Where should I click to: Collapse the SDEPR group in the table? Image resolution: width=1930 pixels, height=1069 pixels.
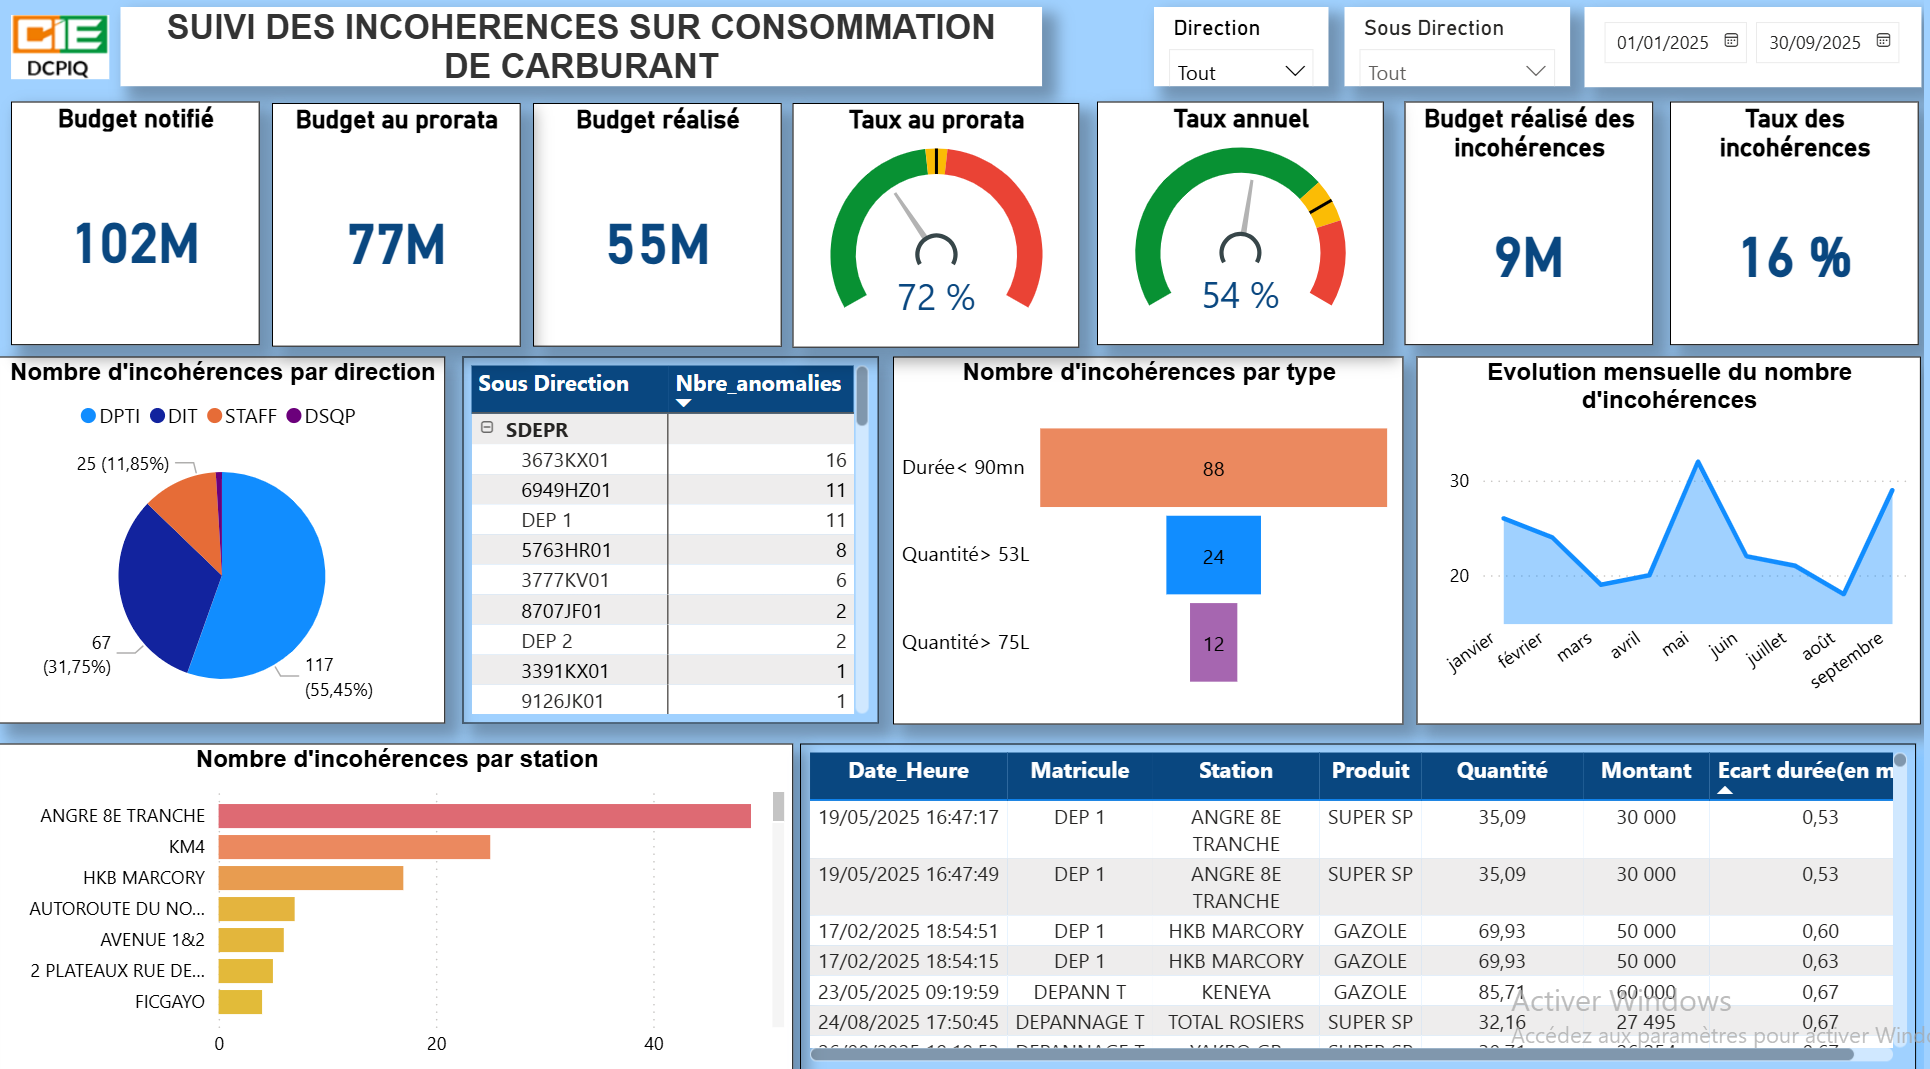[x=487, y=429]
